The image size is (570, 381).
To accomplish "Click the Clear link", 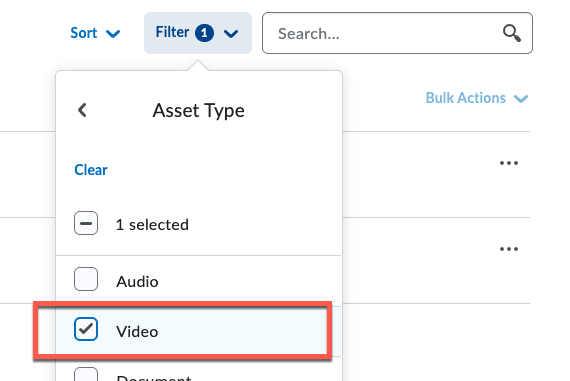I will coord(91,170).
